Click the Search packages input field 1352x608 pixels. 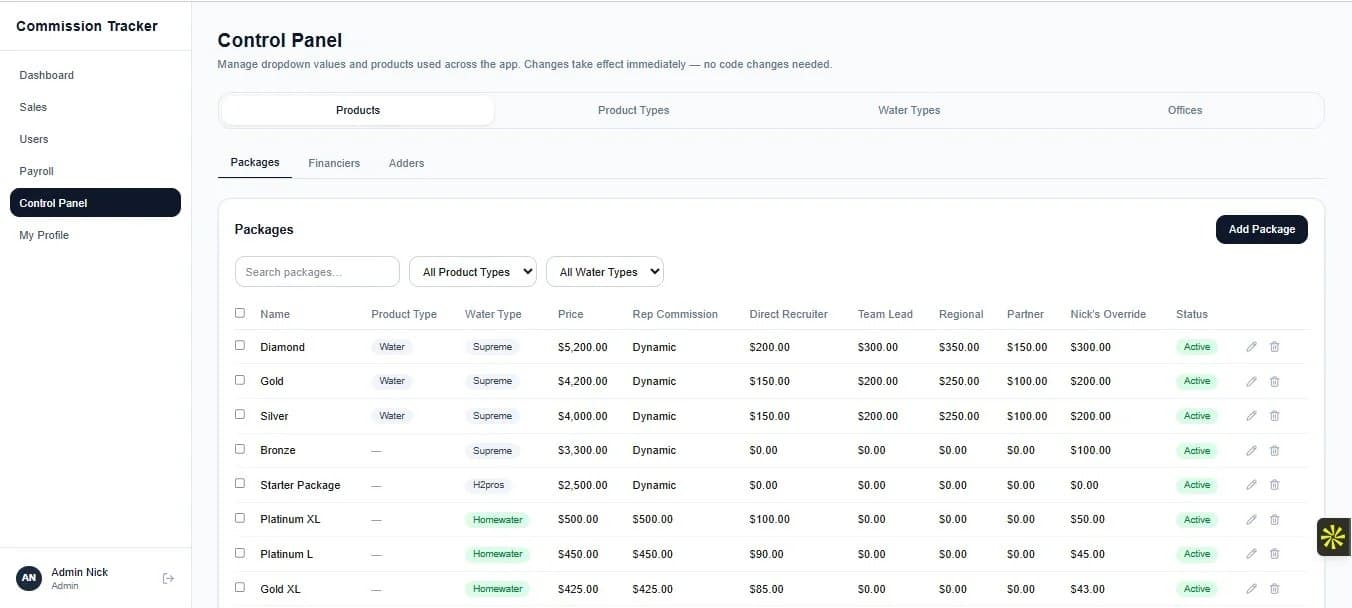click(x=317, y=272)
